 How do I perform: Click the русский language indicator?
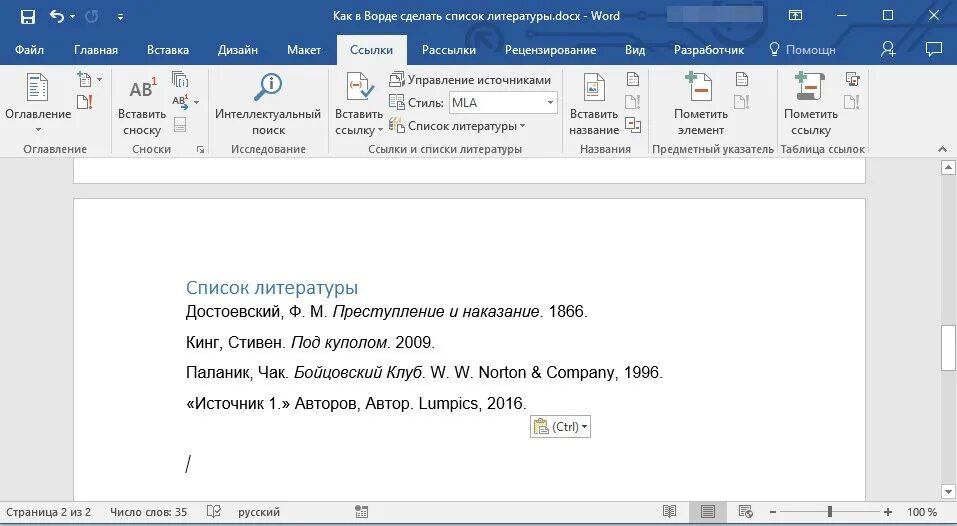point(259,513)
